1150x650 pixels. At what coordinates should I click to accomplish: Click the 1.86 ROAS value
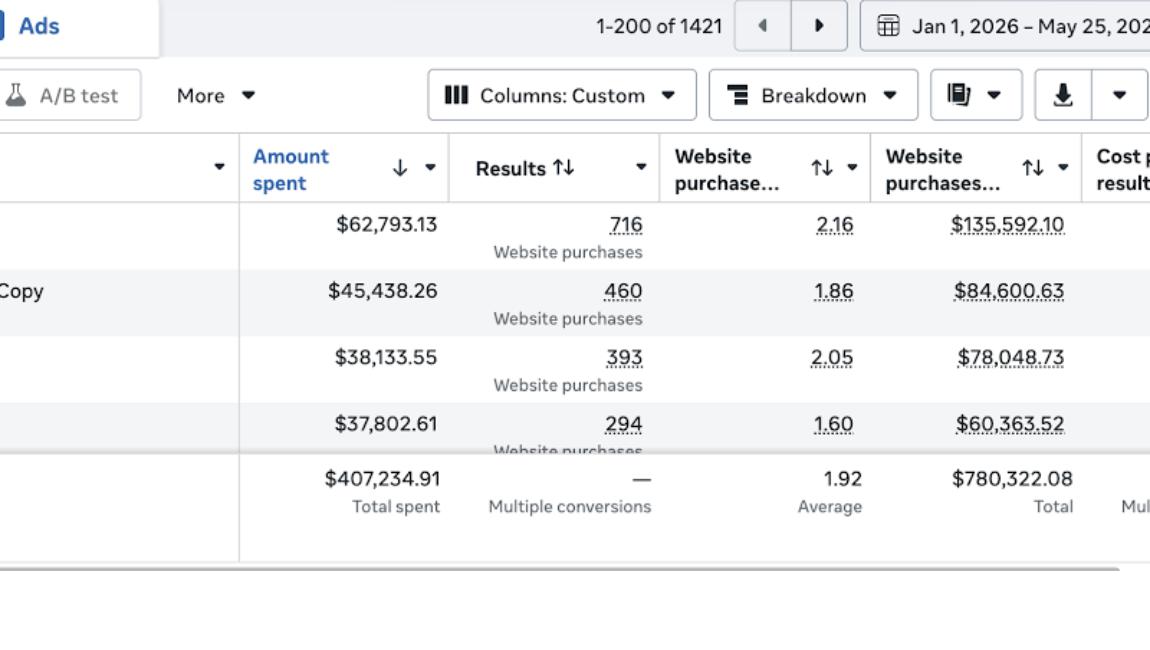834,291
